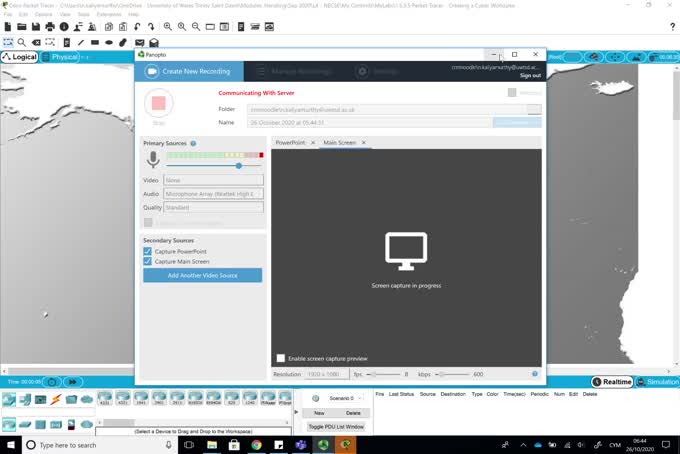Viewport: 680px width, 454px height.
Task: Click the Fast Forward Time button
Action: 73,382
